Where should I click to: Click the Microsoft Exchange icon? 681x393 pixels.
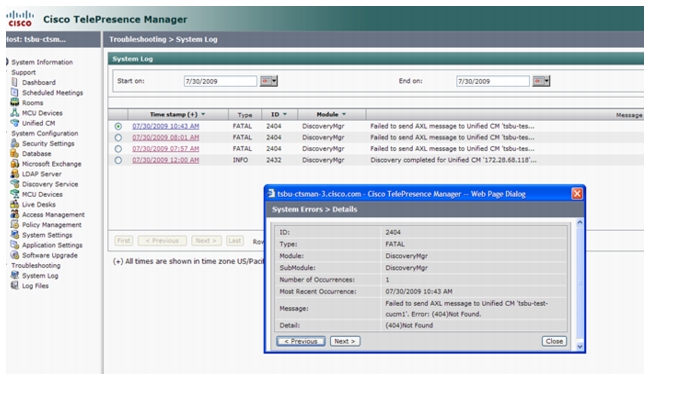click(15, 164)
